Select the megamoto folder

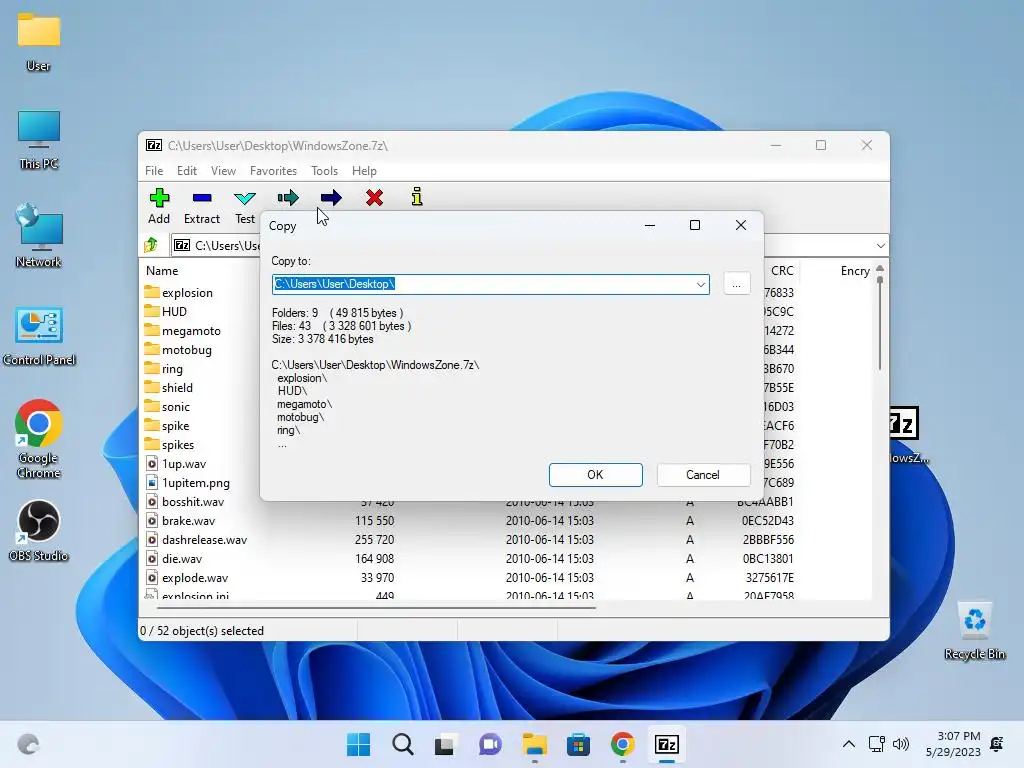coord(183,330)
